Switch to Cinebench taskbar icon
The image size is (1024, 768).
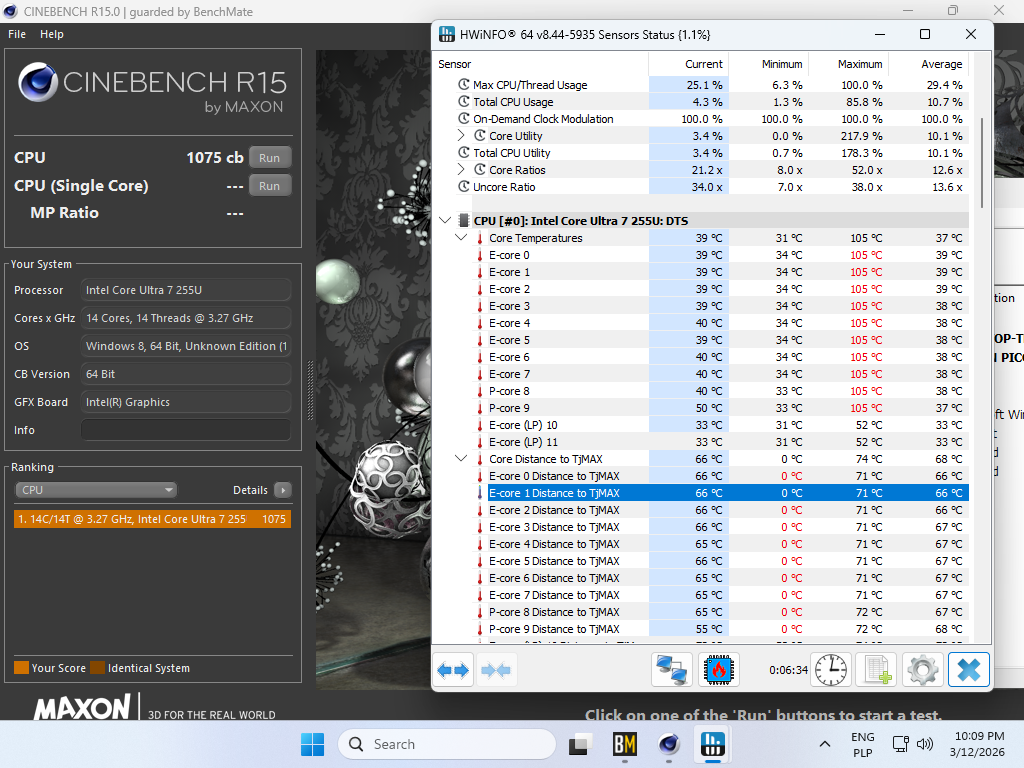669,744
